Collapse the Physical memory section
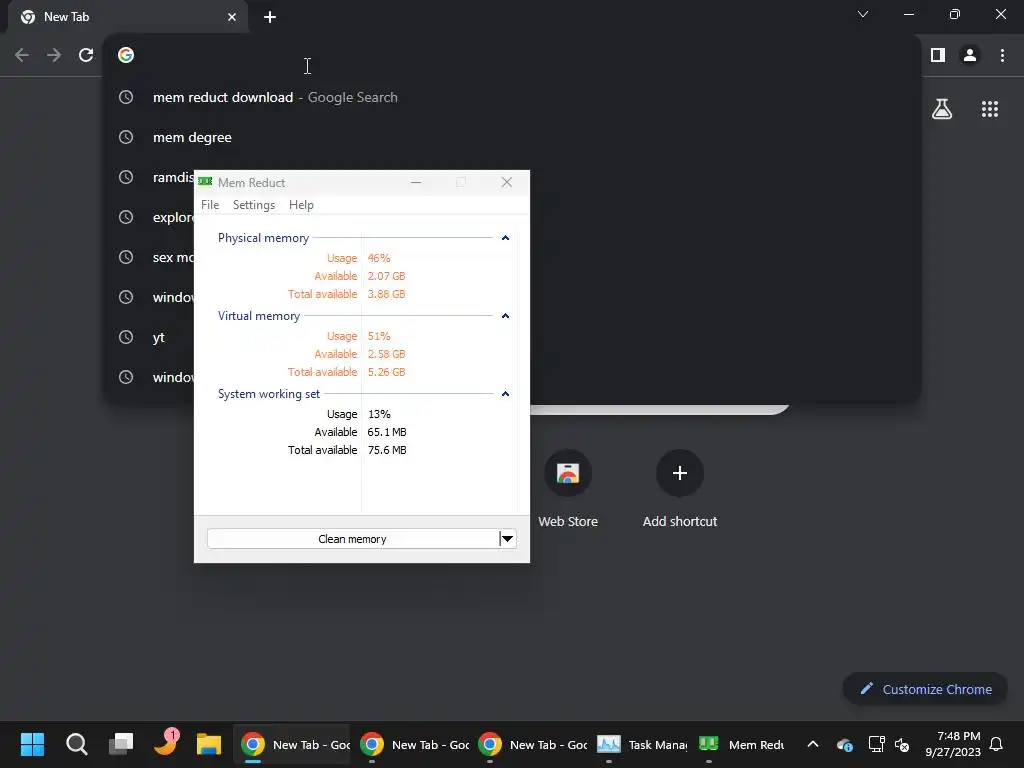Viewport: 1024px width, 768px height. (505, 238)
